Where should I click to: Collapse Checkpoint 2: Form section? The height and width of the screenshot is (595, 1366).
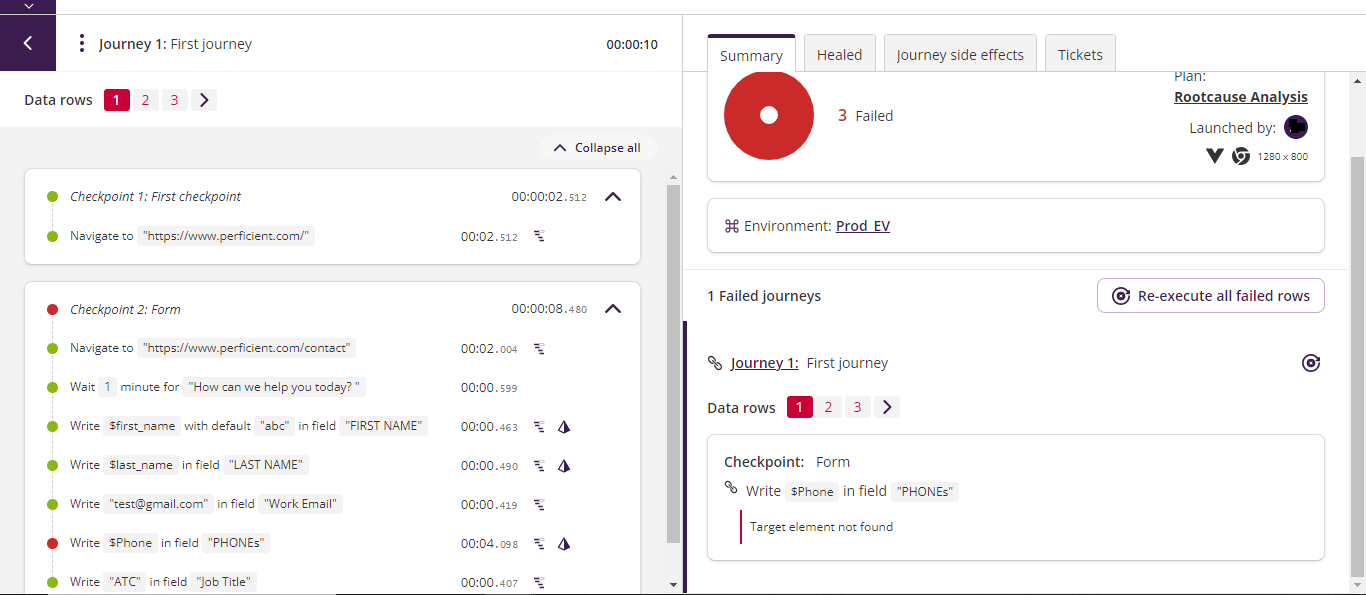point(613,309)
